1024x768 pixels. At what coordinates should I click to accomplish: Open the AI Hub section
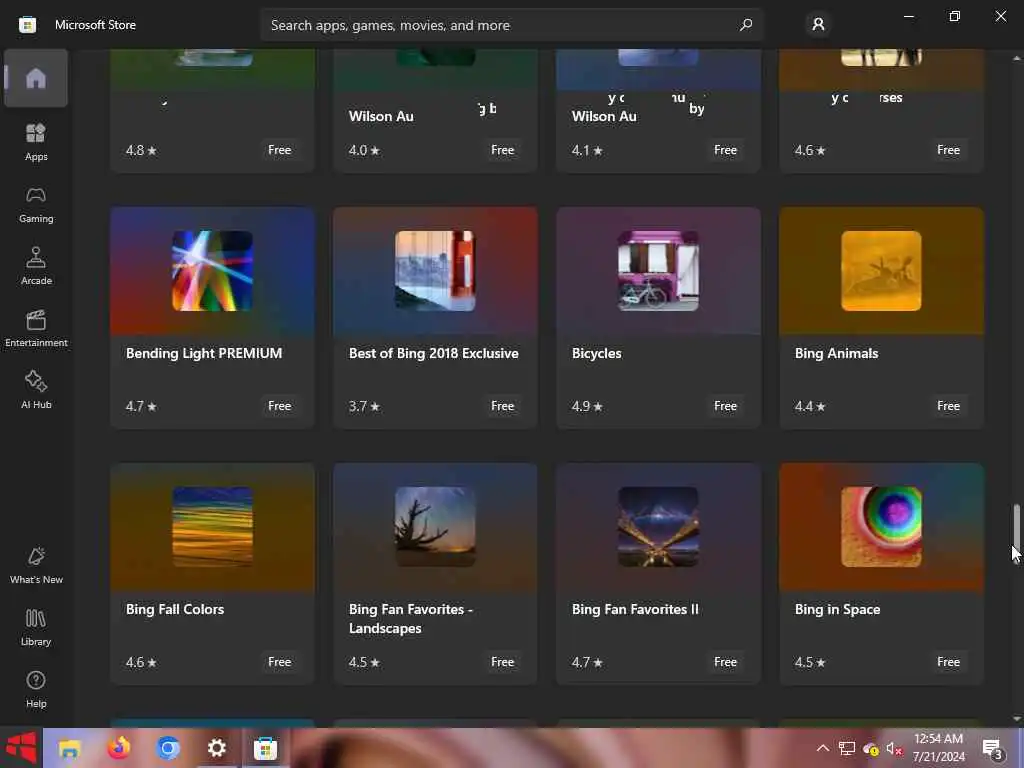click(x=36, y=390)
